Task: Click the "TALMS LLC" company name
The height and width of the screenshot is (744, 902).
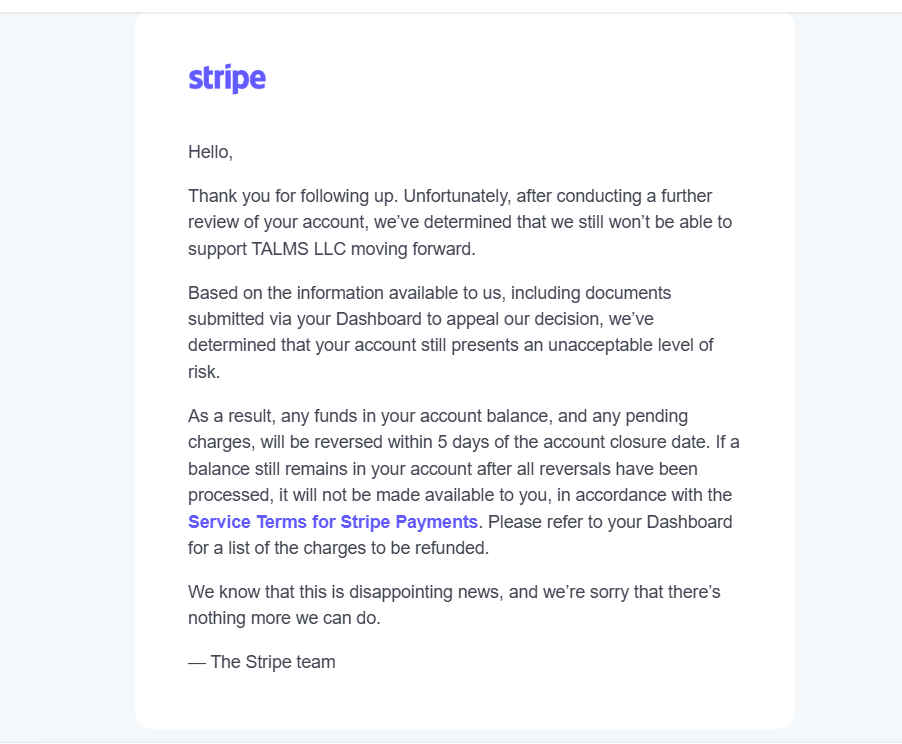Action: coord(299,249)
